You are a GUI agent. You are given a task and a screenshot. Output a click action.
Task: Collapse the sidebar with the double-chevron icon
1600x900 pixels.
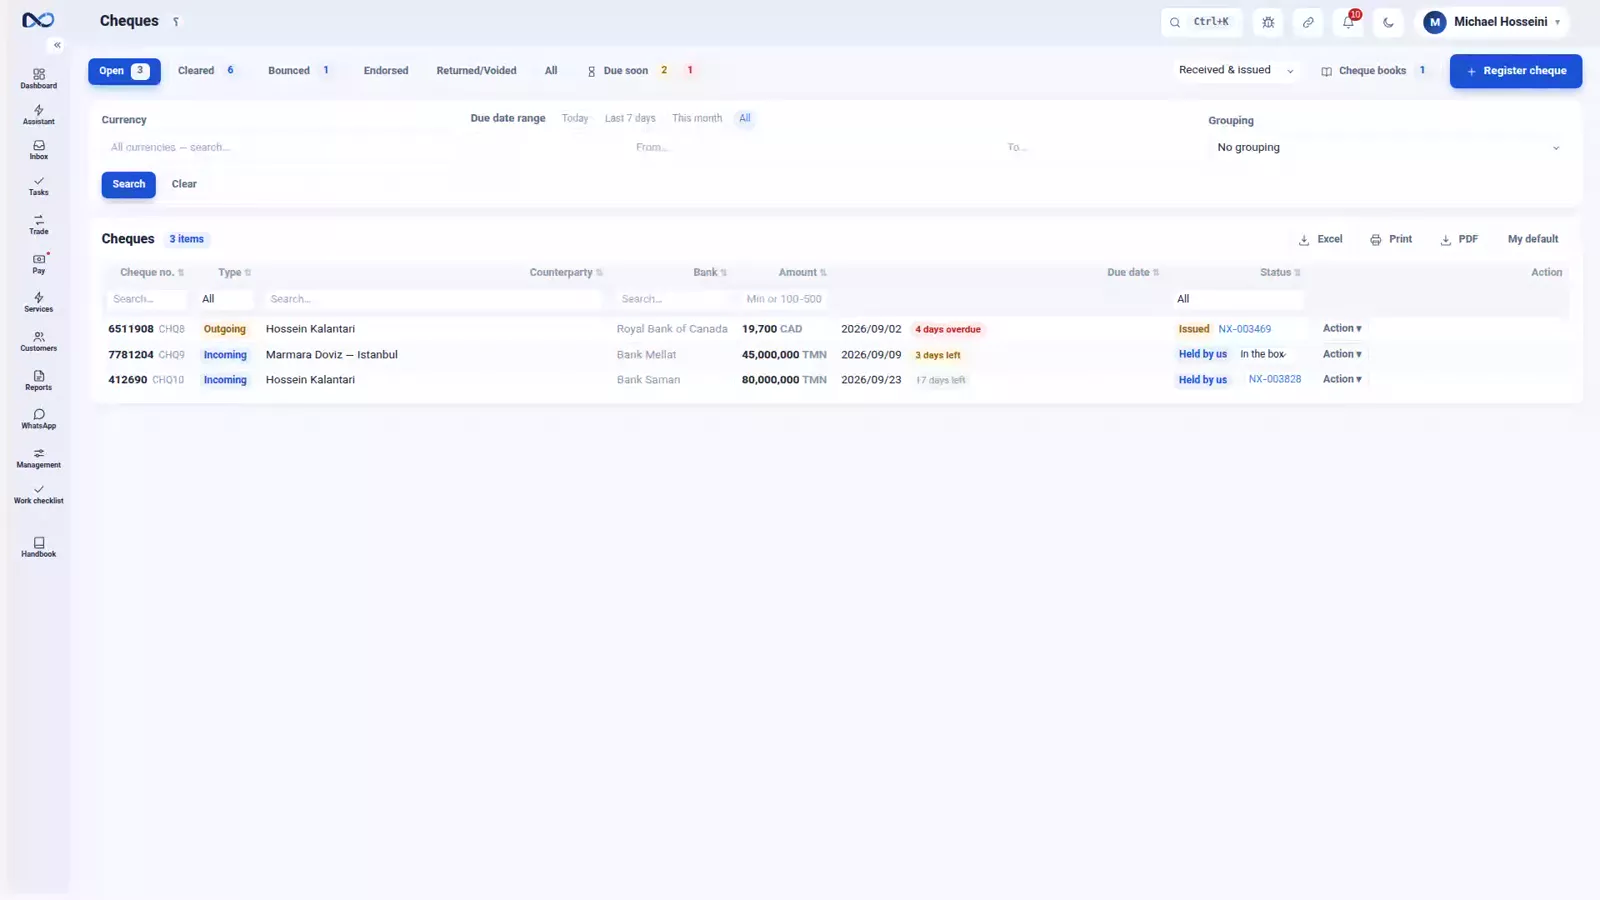pyautogui.click(x=57, y=45)
